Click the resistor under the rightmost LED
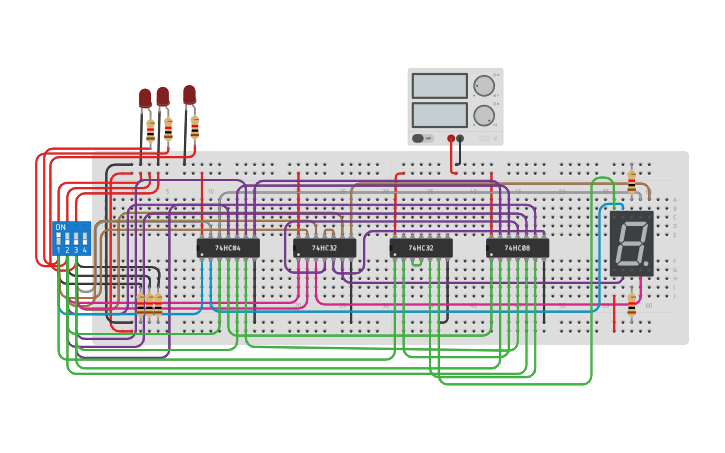The image size is (725, 453). pyautogui.click(x=194, y=126)
